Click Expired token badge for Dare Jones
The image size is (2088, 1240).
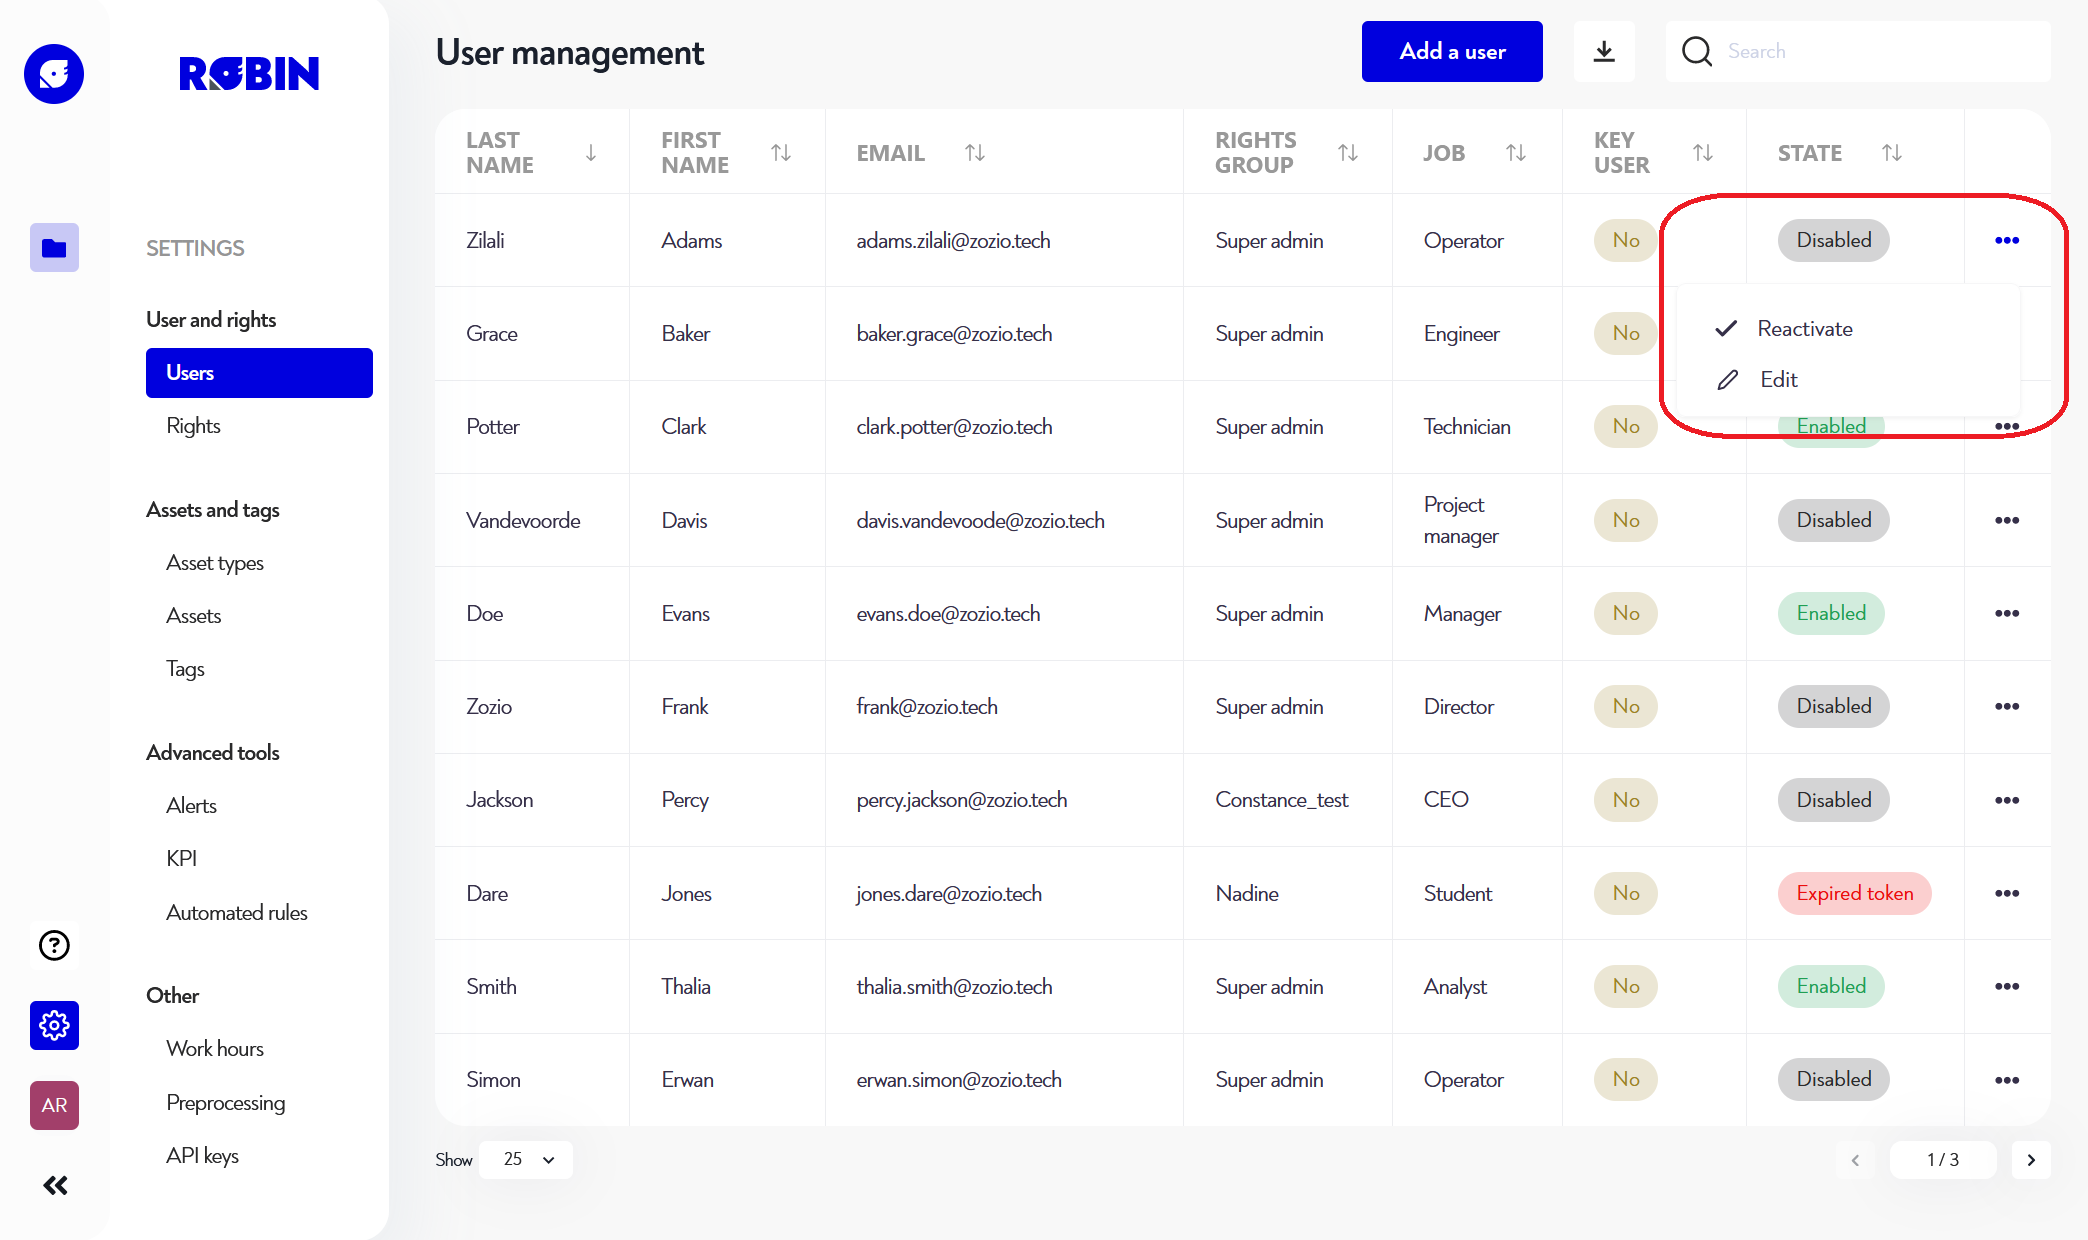tap(1855, 893)
